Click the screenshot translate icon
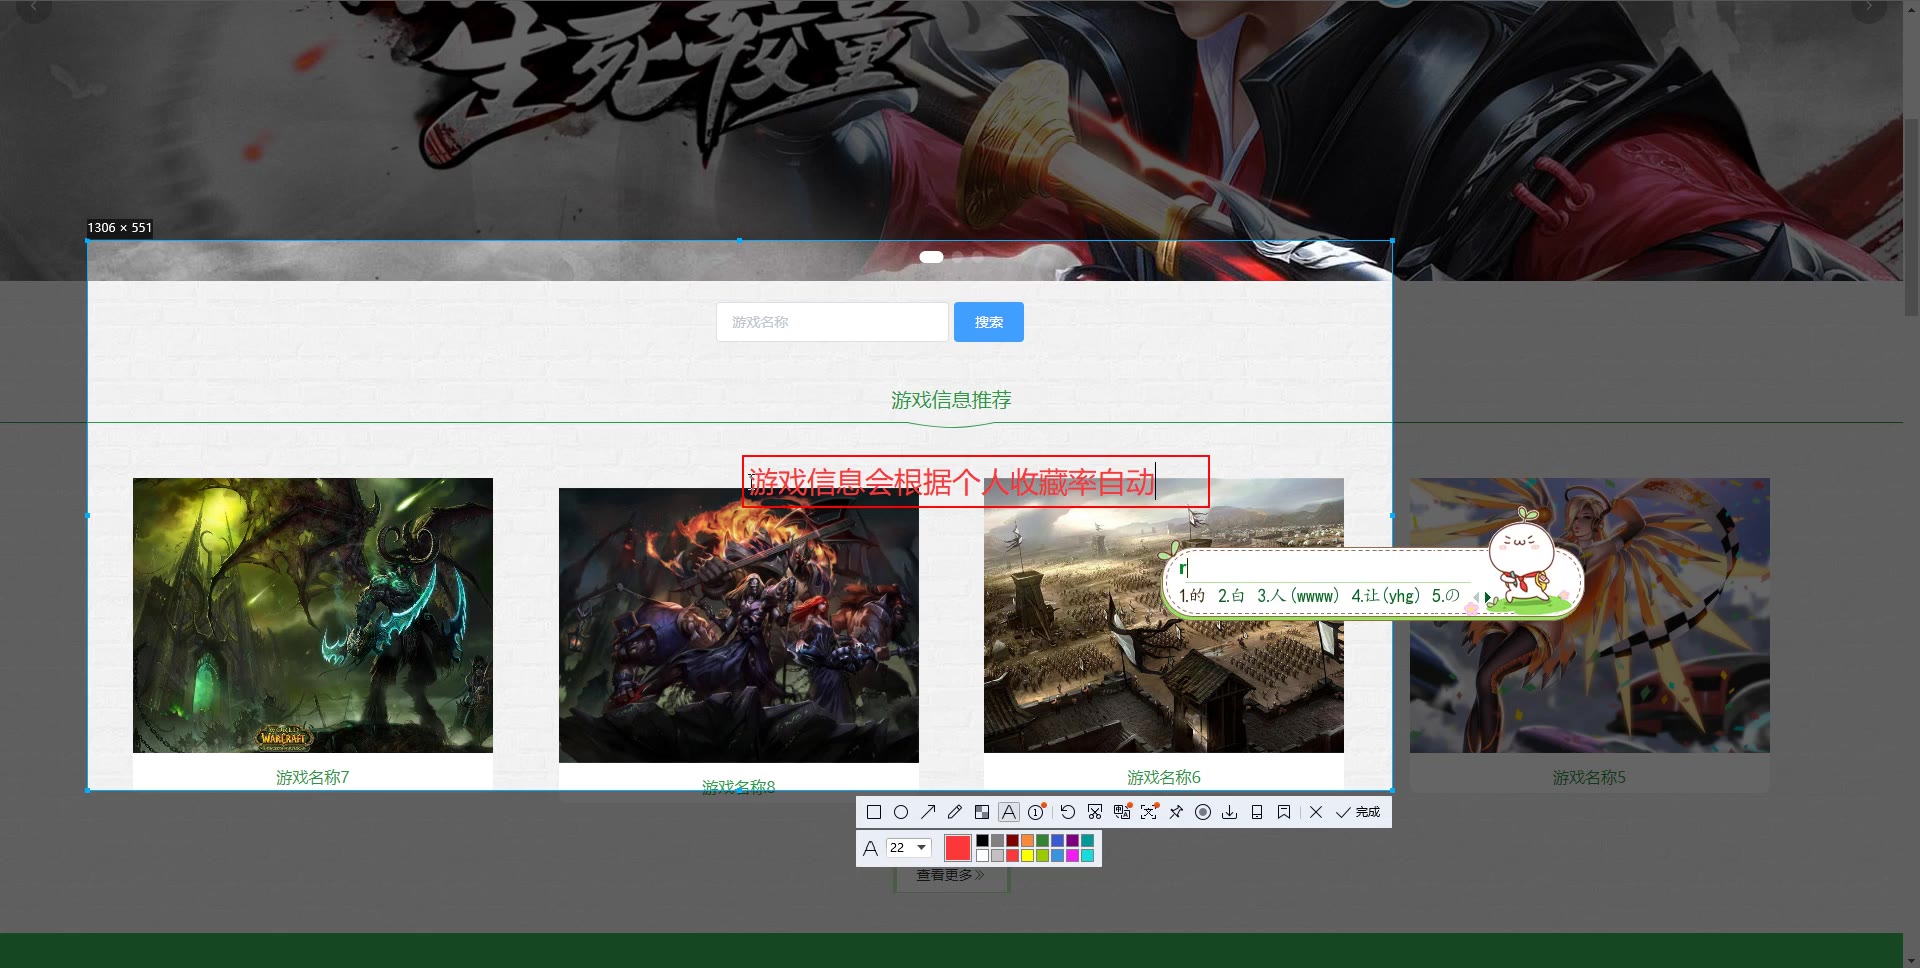This screenshot has width=1920, height=968. [1122, 812]
